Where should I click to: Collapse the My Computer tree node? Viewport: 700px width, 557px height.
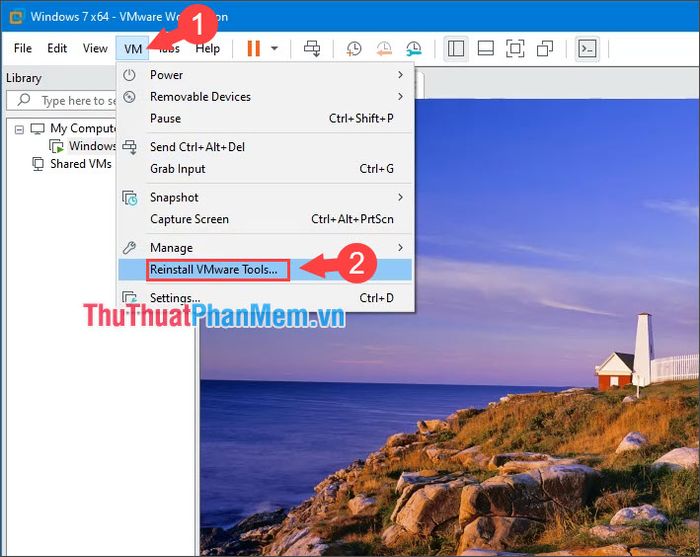point(19,129)
